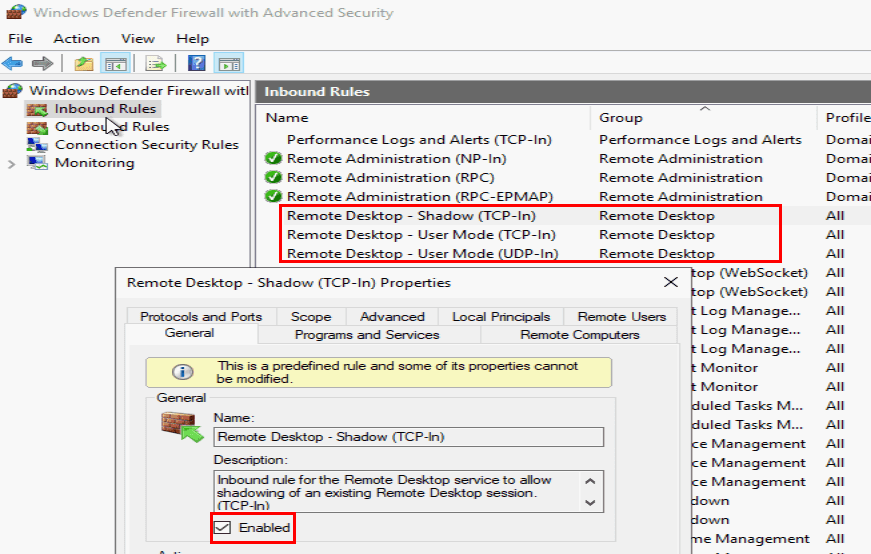
Task: Select Remote Administration (NP-In) rule
Action: click(397, 158)
